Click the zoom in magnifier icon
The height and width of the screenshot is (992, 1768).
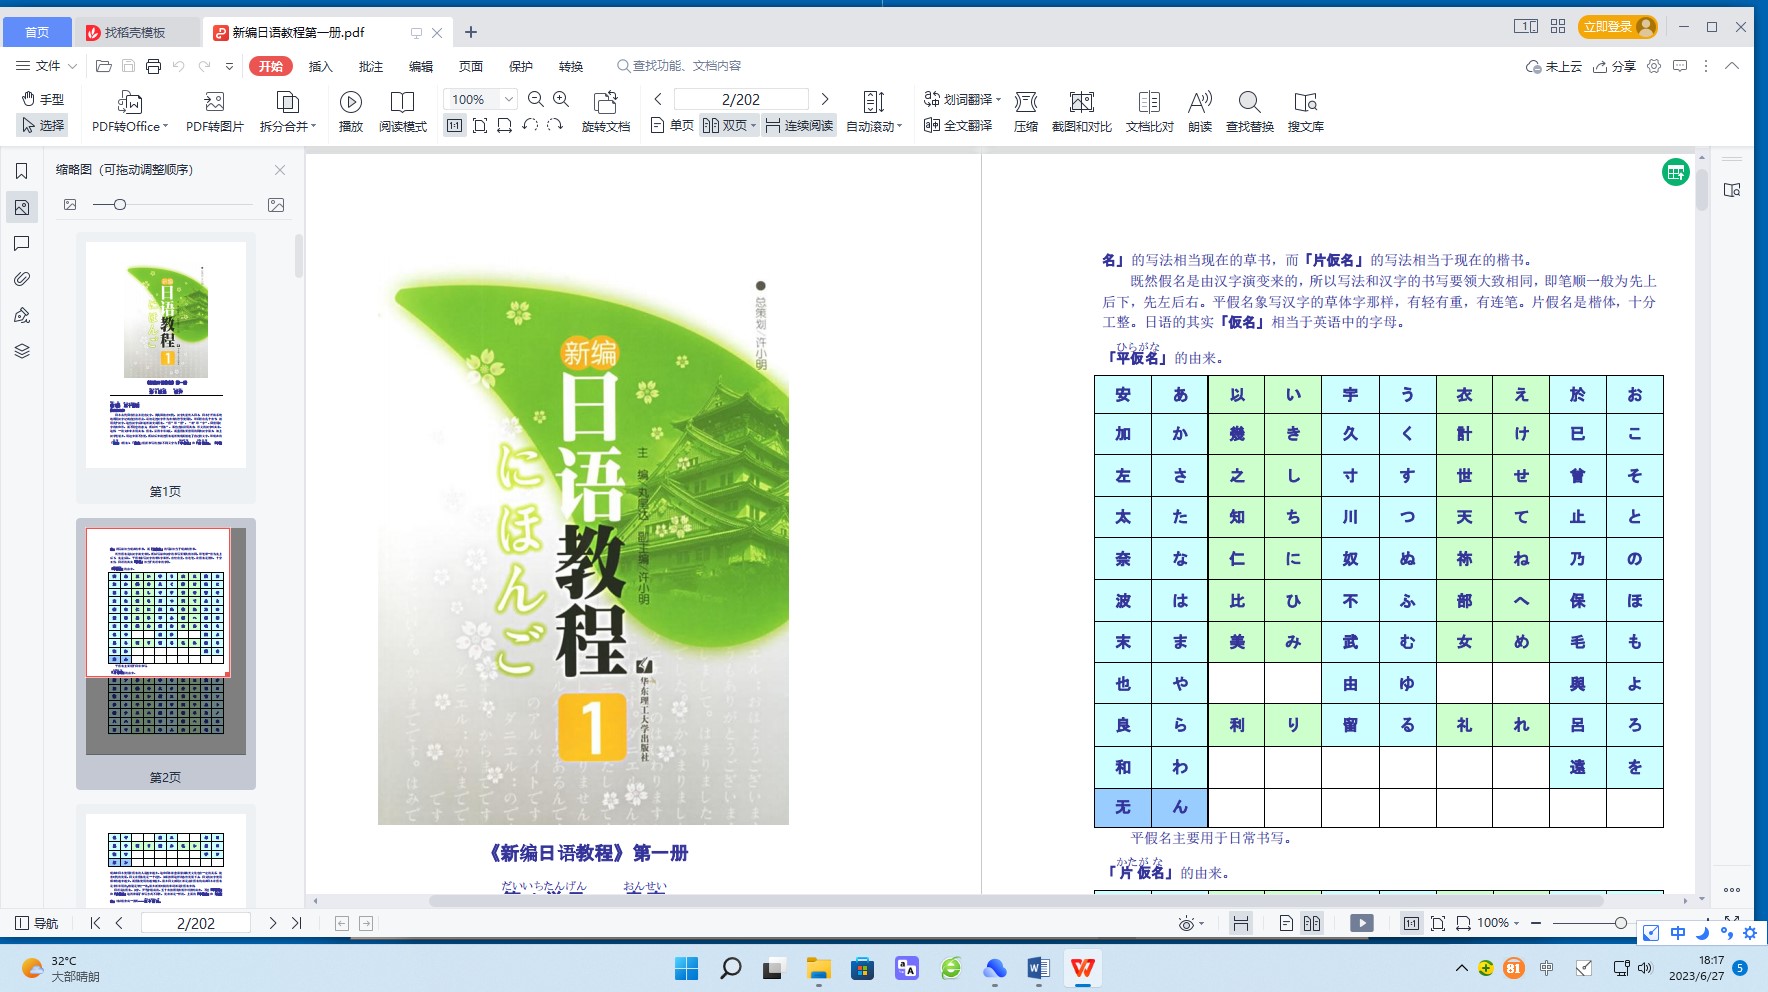[561, 99]
